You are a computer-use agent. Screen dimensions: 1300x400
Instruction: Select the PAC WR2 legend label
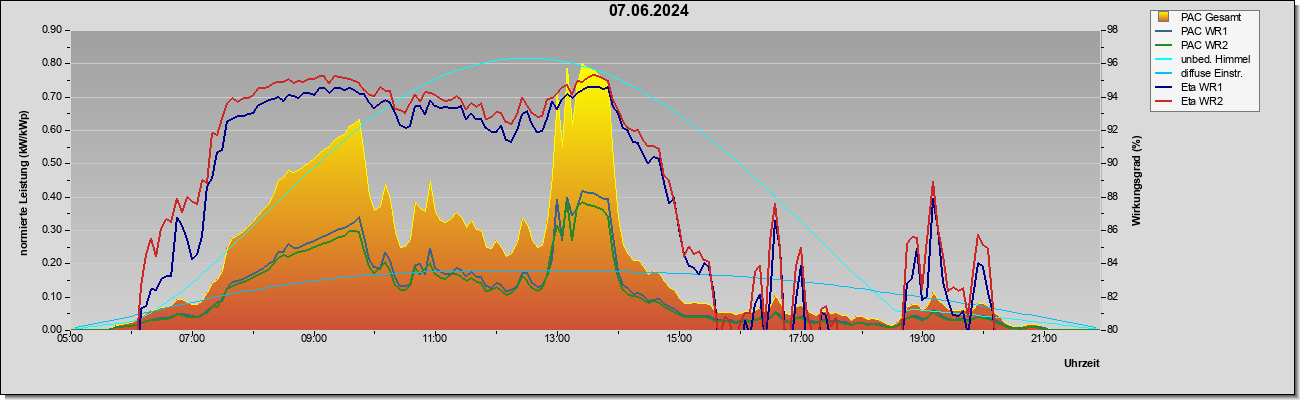pos(1204,45)
